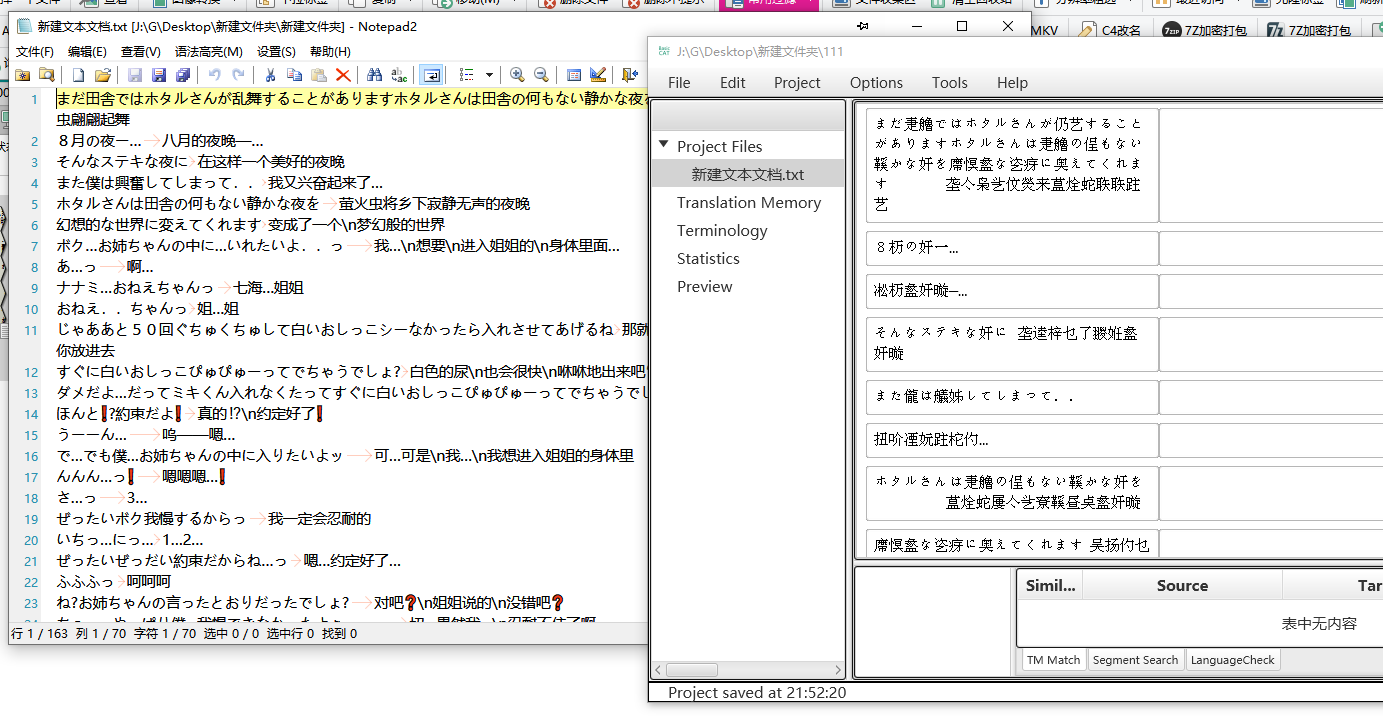1383x728 pixels.
Task: Paste clipboard contents via the toolbar
Action: click(322, 74)
